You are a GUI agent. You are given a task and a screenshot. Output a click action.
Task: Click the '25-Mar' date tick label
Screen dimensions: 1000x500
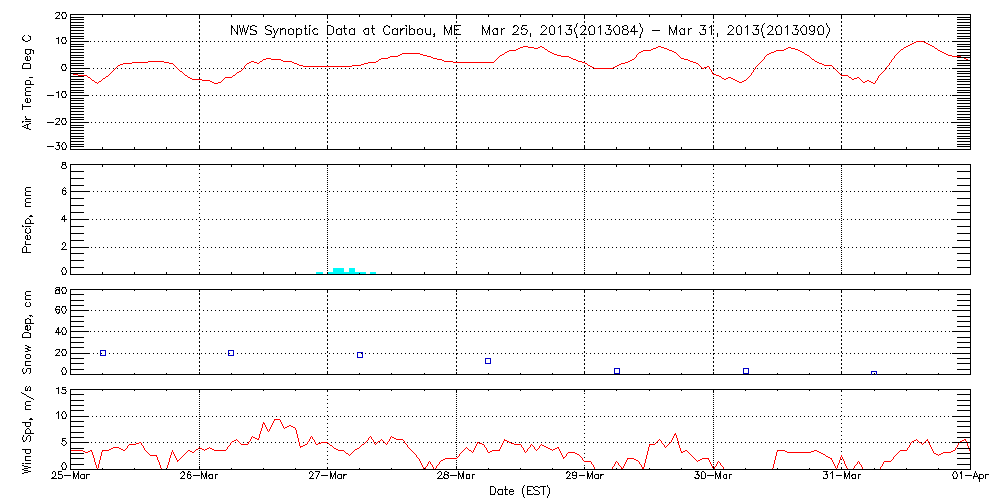71,478
